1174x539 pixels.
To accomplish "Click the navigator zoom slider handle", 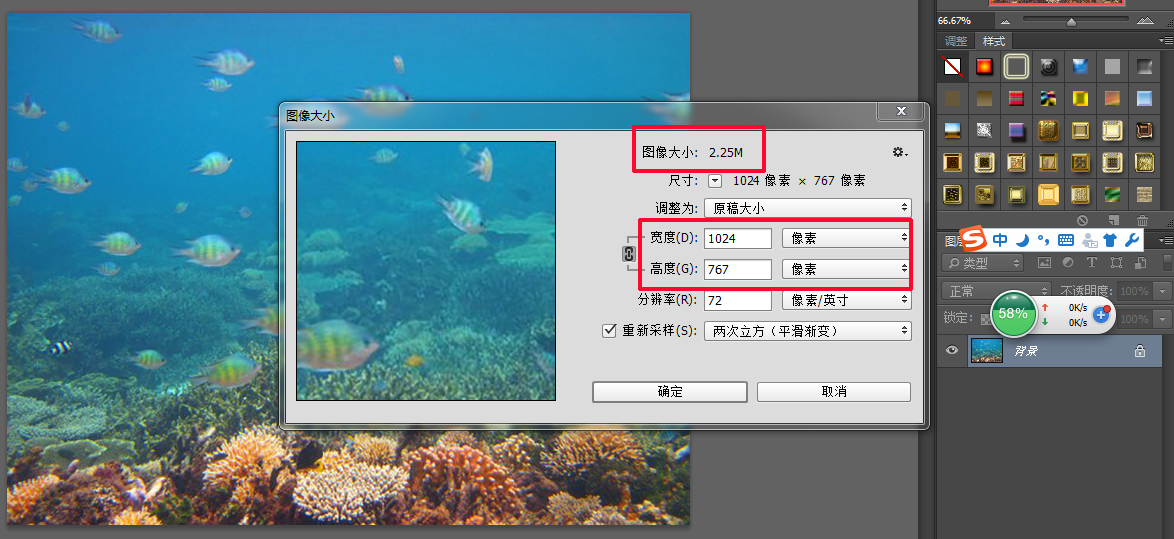I will [x=1071, y=21].
